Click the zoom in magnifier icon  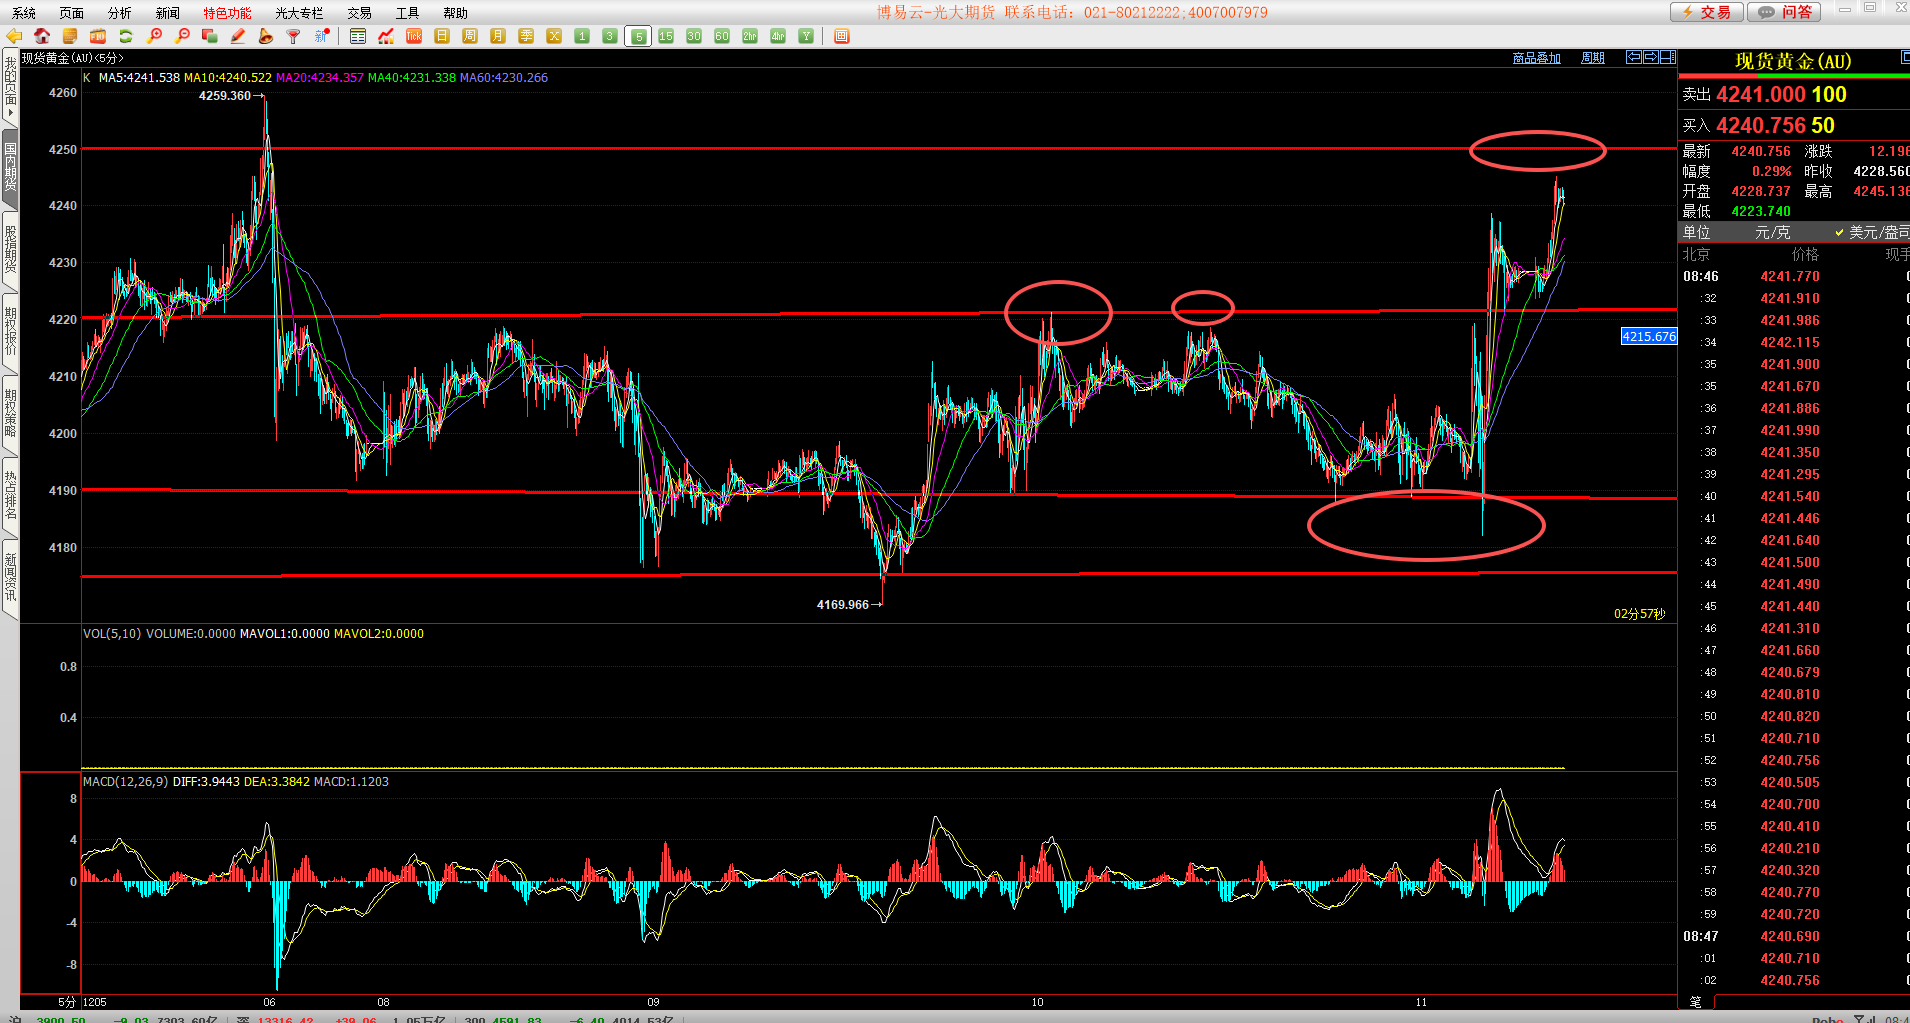tap(154, 36)
